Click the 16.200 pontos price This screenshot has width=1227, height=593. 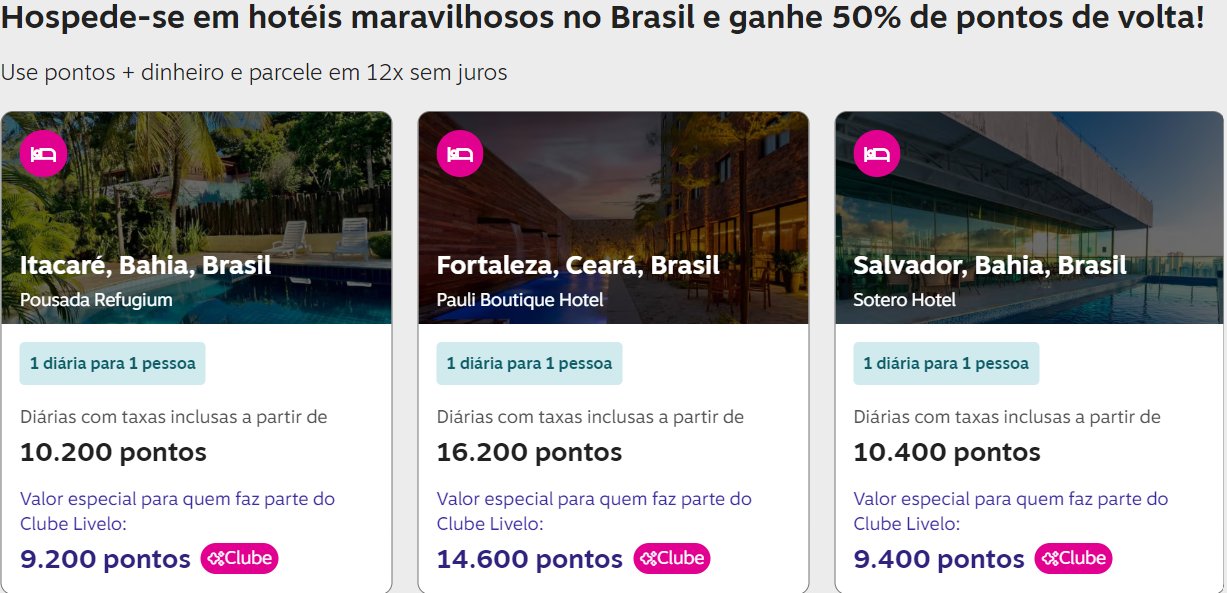(x=529, y=452)
